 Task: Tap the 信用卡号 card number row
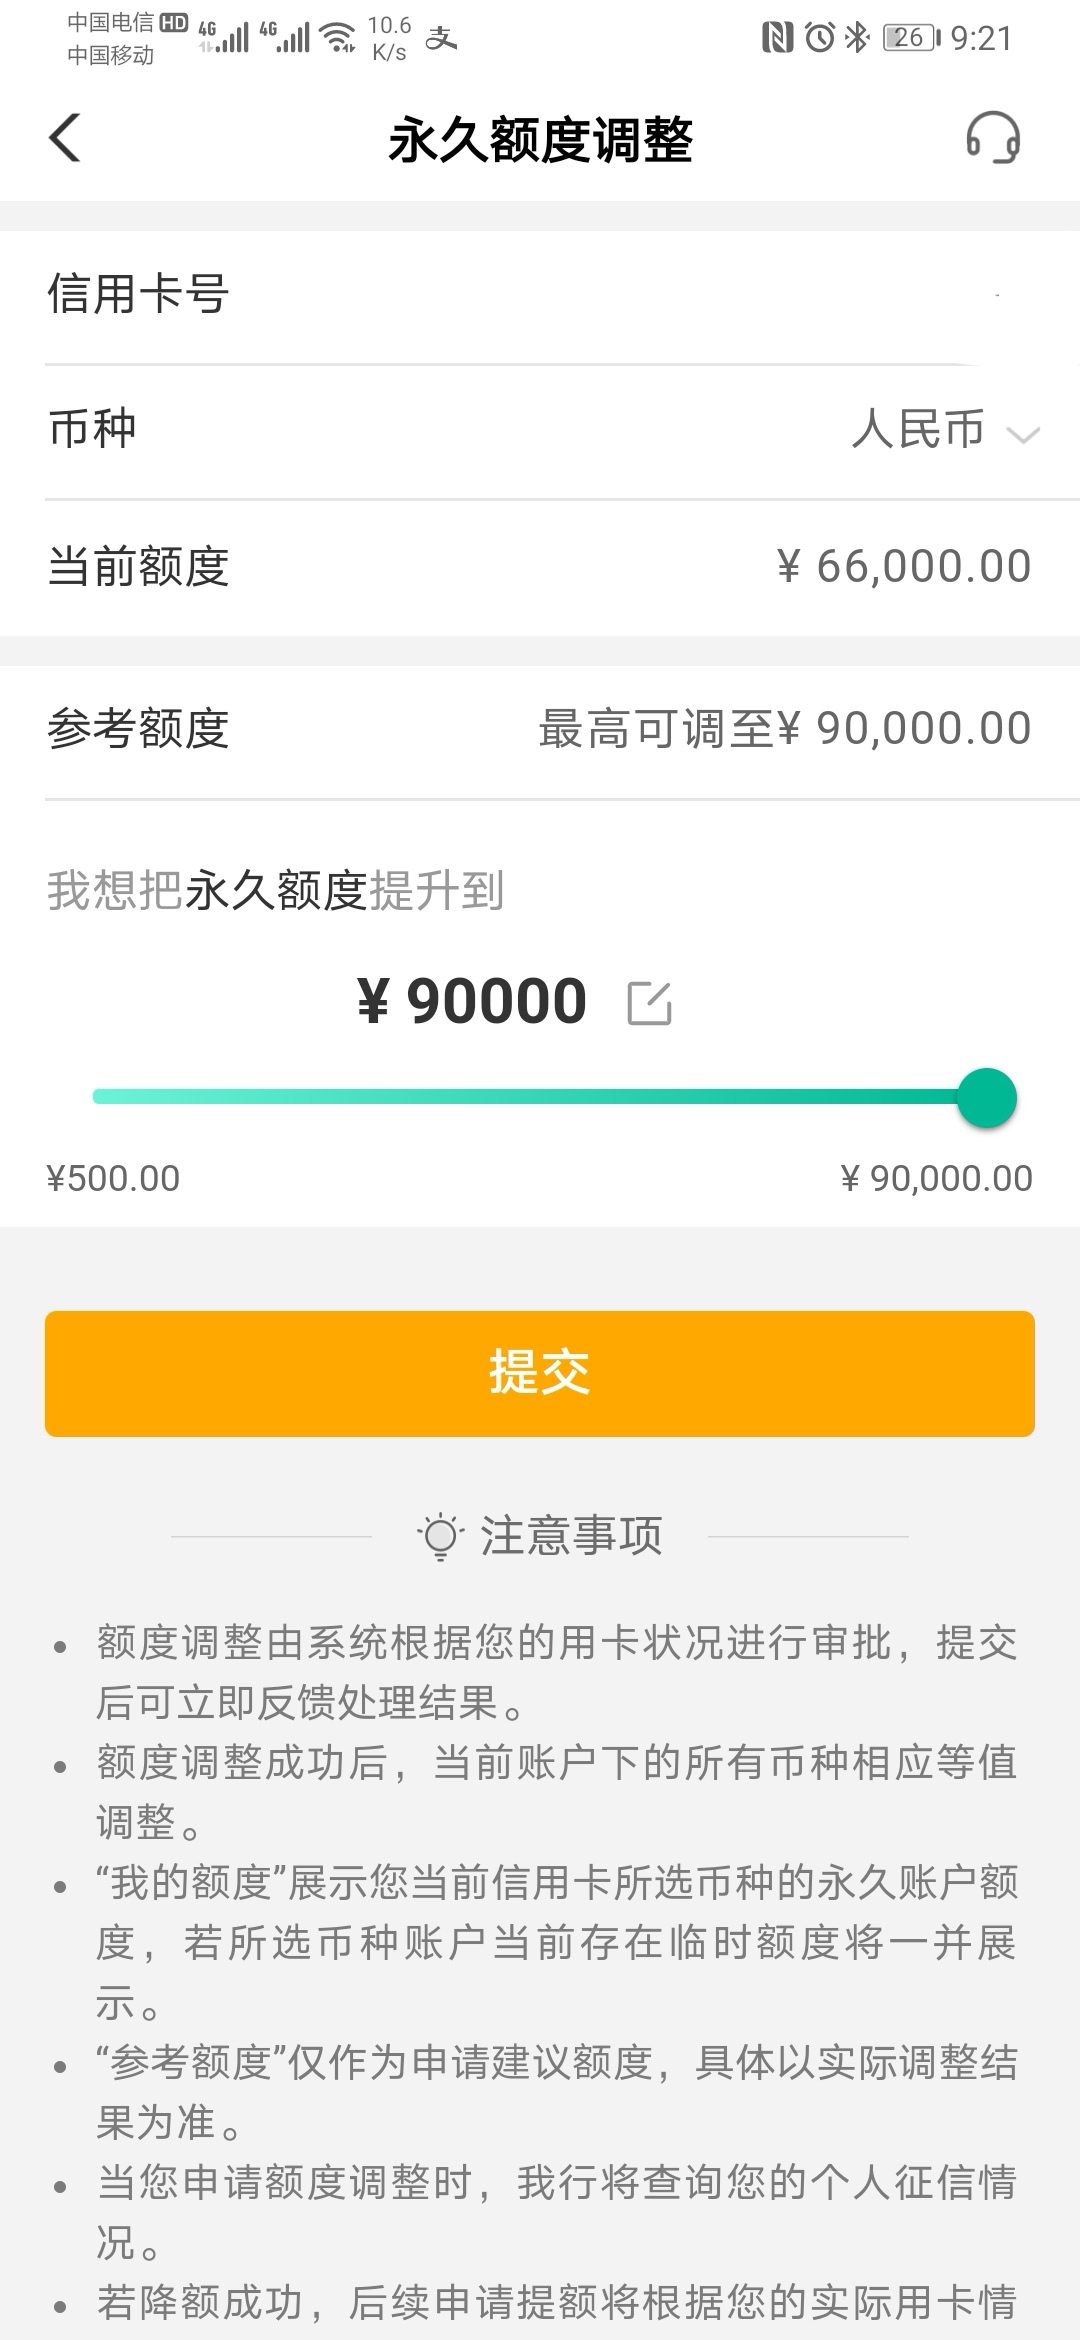point(540,297)
